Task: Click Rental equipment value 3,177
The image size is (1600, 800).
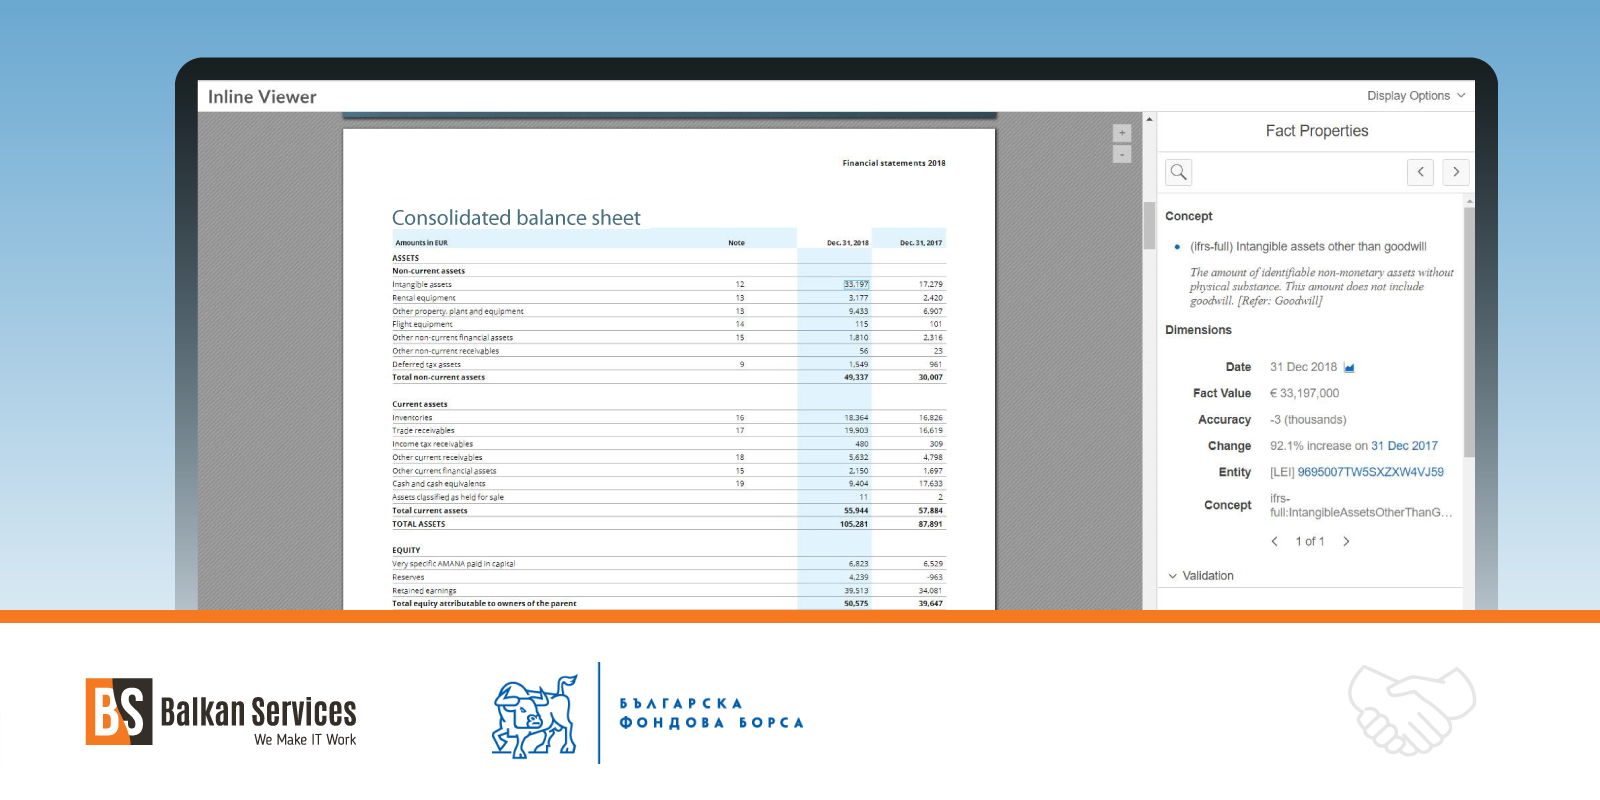Action: click(858, 297)
